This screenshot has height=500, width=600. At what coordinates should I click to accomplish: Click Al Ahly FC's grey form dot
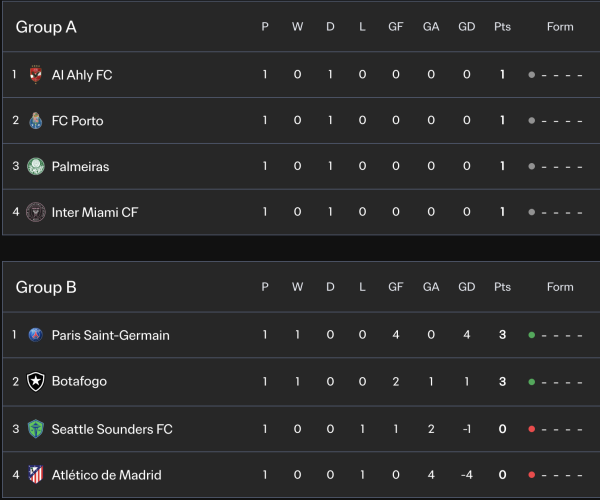[x=532, y=75]
